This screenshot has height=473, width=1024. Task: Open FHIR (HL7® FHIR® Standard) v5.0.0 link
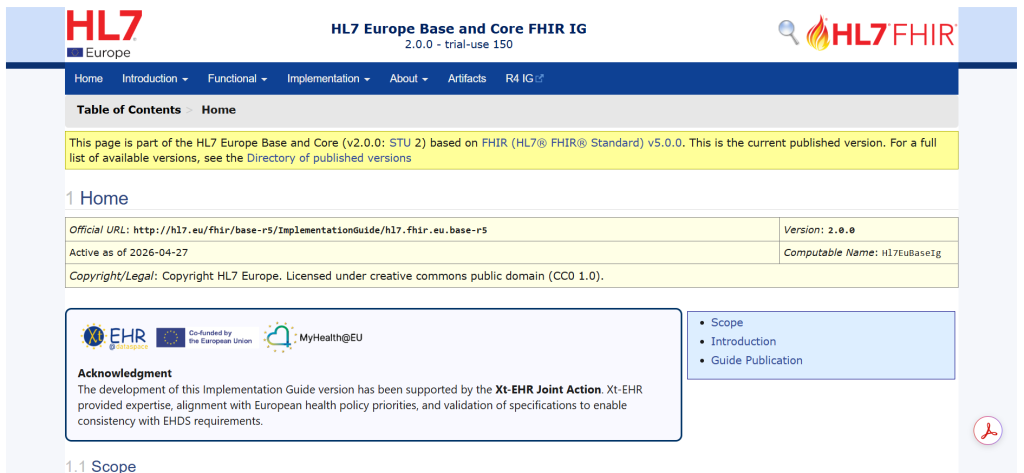583,142
